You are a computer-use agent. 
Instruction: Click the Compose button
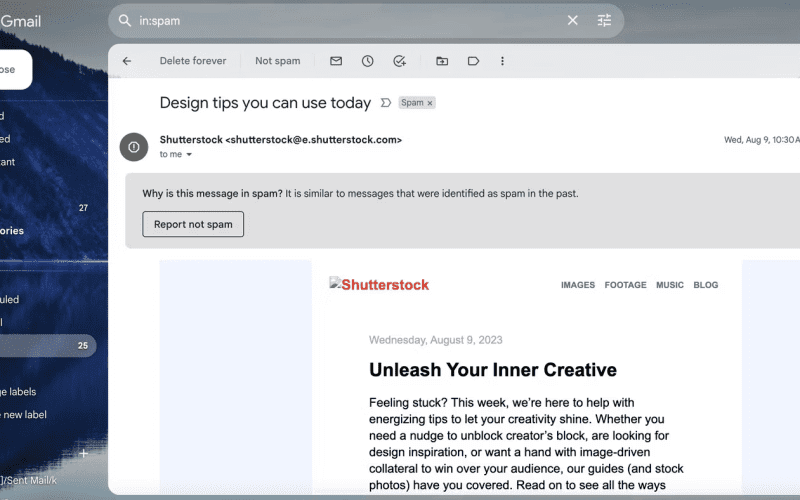pos(15,69)
